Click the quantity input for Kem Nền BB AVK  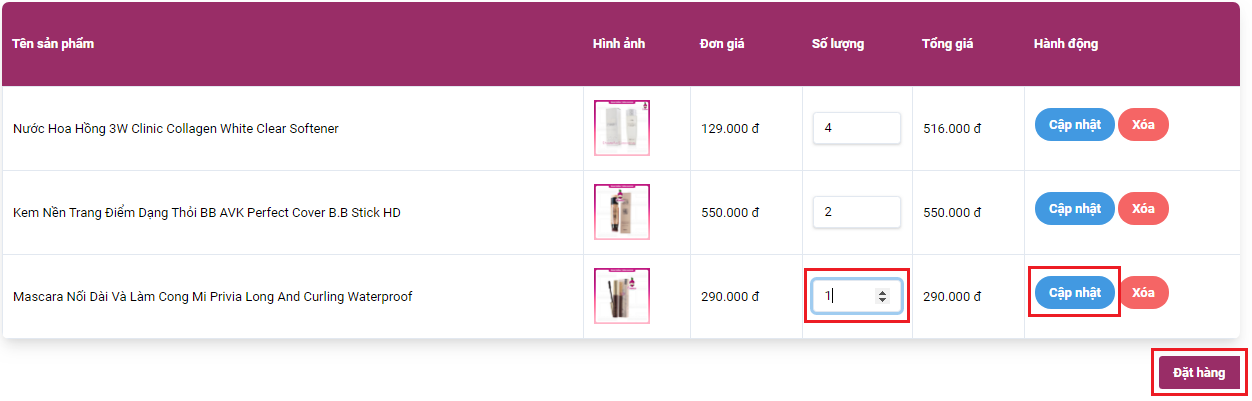point(856,212)
